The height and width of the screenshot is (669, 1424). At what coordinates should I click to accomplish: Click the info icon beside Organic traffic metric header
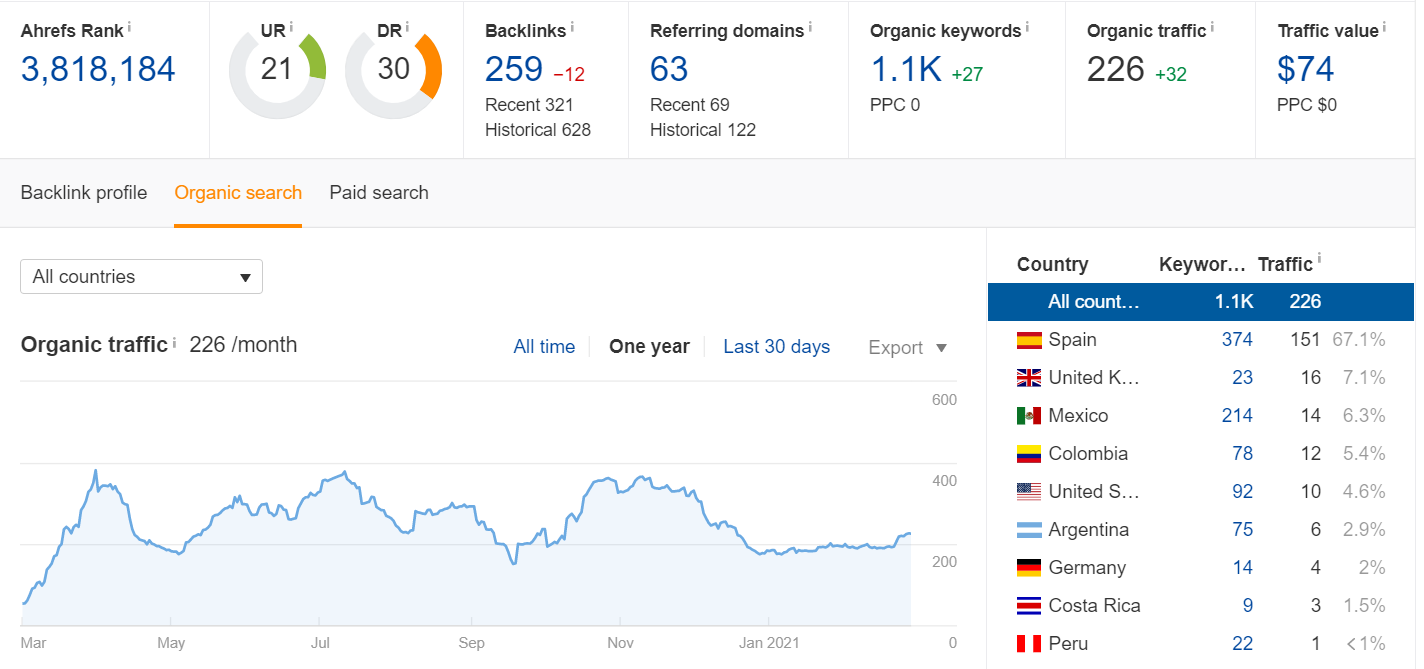coord(1212,26)
